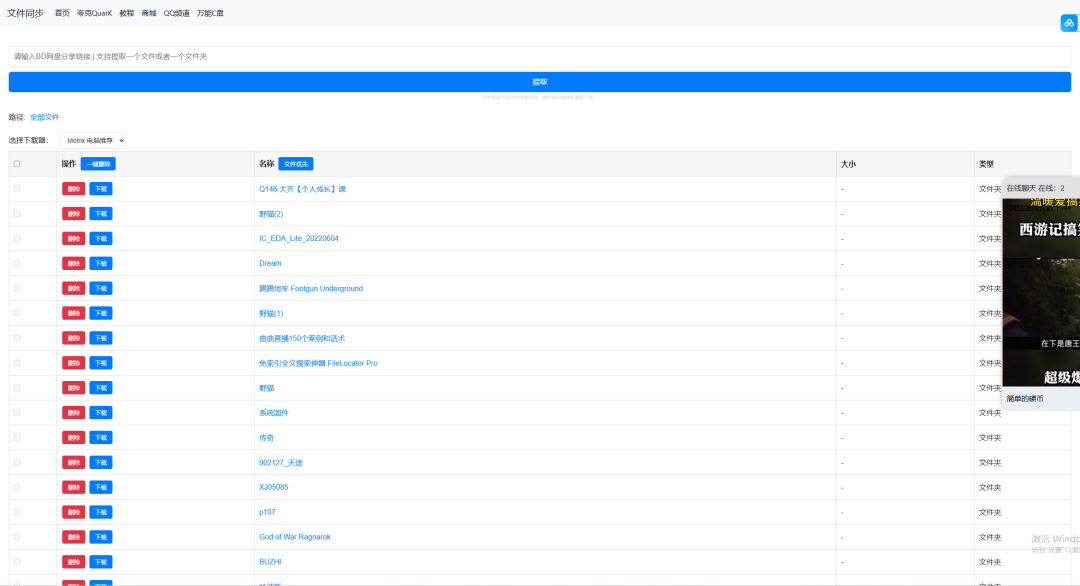Click the 文件优先 sort button
The image size is (1080, 586).
295,164
